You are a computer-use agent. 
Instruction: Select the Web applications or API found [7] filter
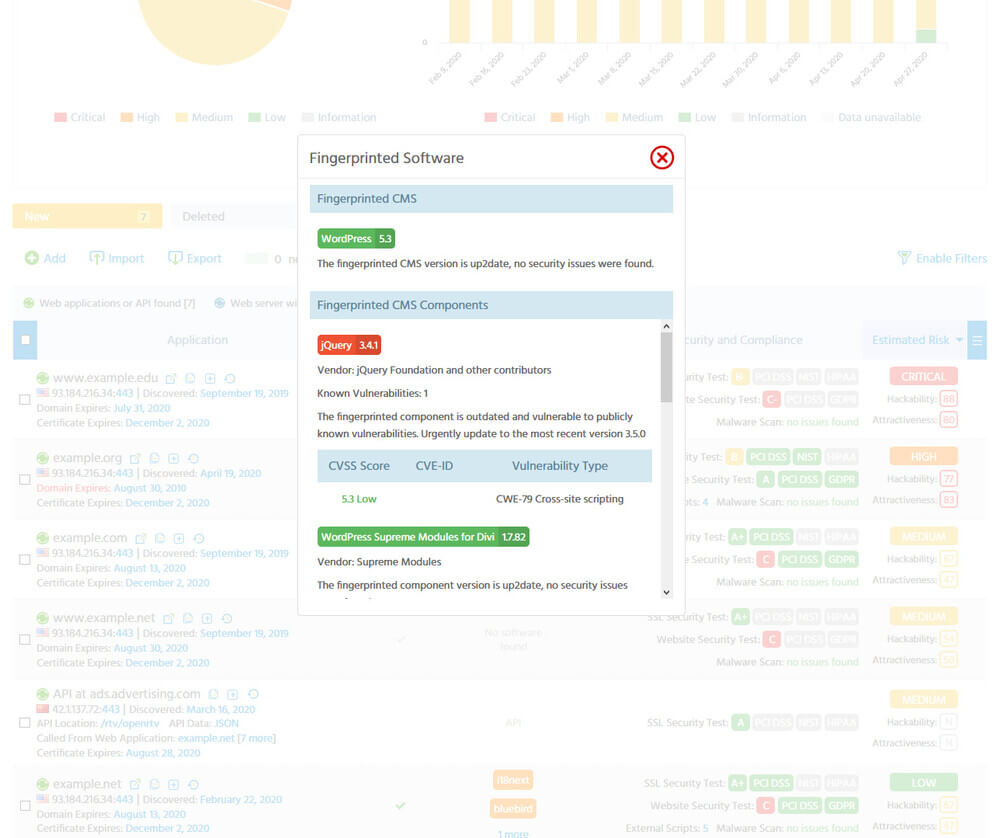click(x=109, y=303)
